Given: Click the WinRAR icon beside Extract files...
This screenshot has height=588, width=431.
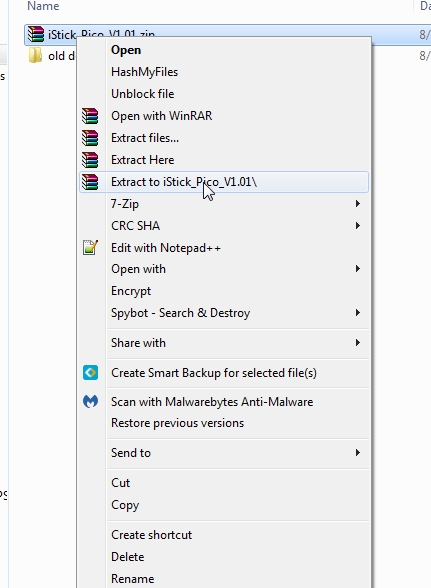Looking at the screenshot, I should click(90, 138).
